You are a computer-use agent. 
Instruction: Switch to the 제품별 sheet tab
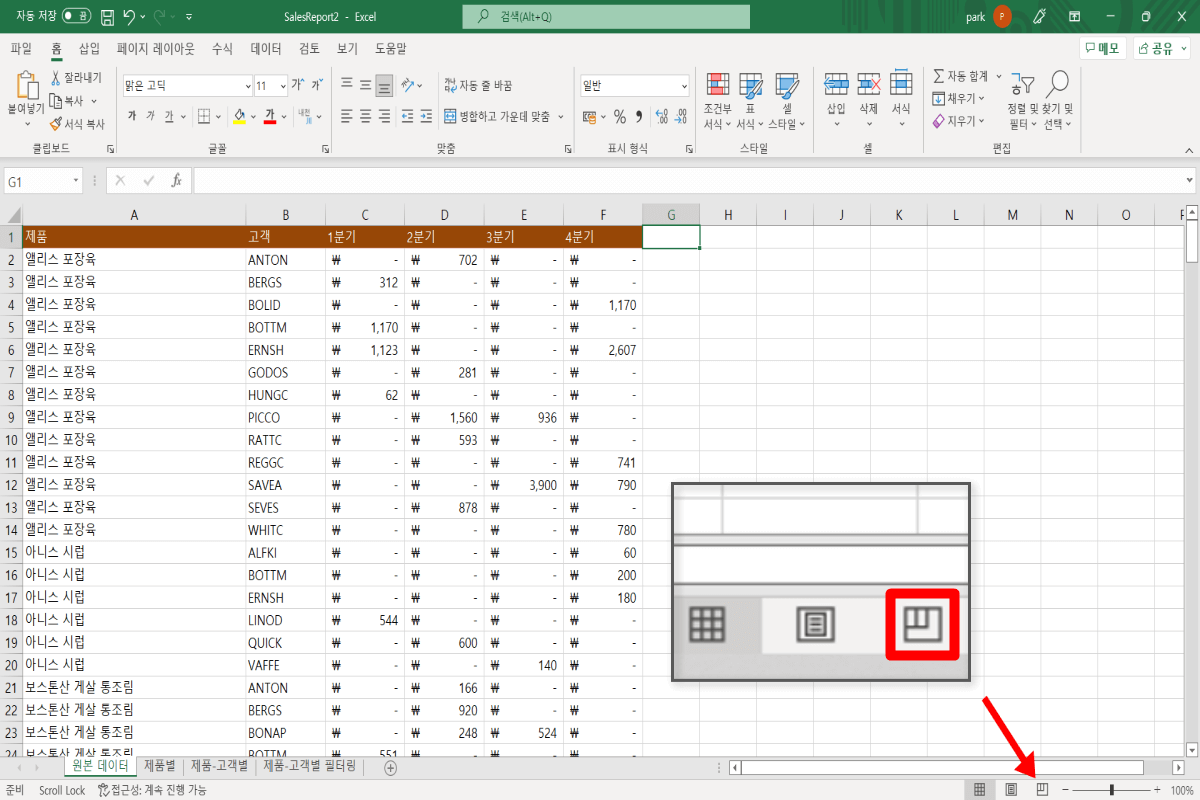point(160,767)
